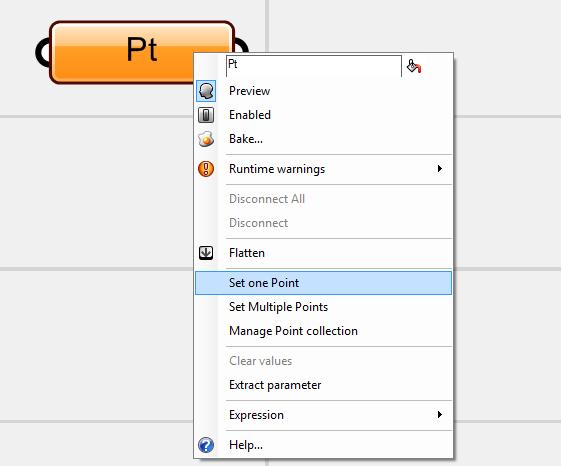
Task: Click the Bake... menu entry
Action: point(323,139)
